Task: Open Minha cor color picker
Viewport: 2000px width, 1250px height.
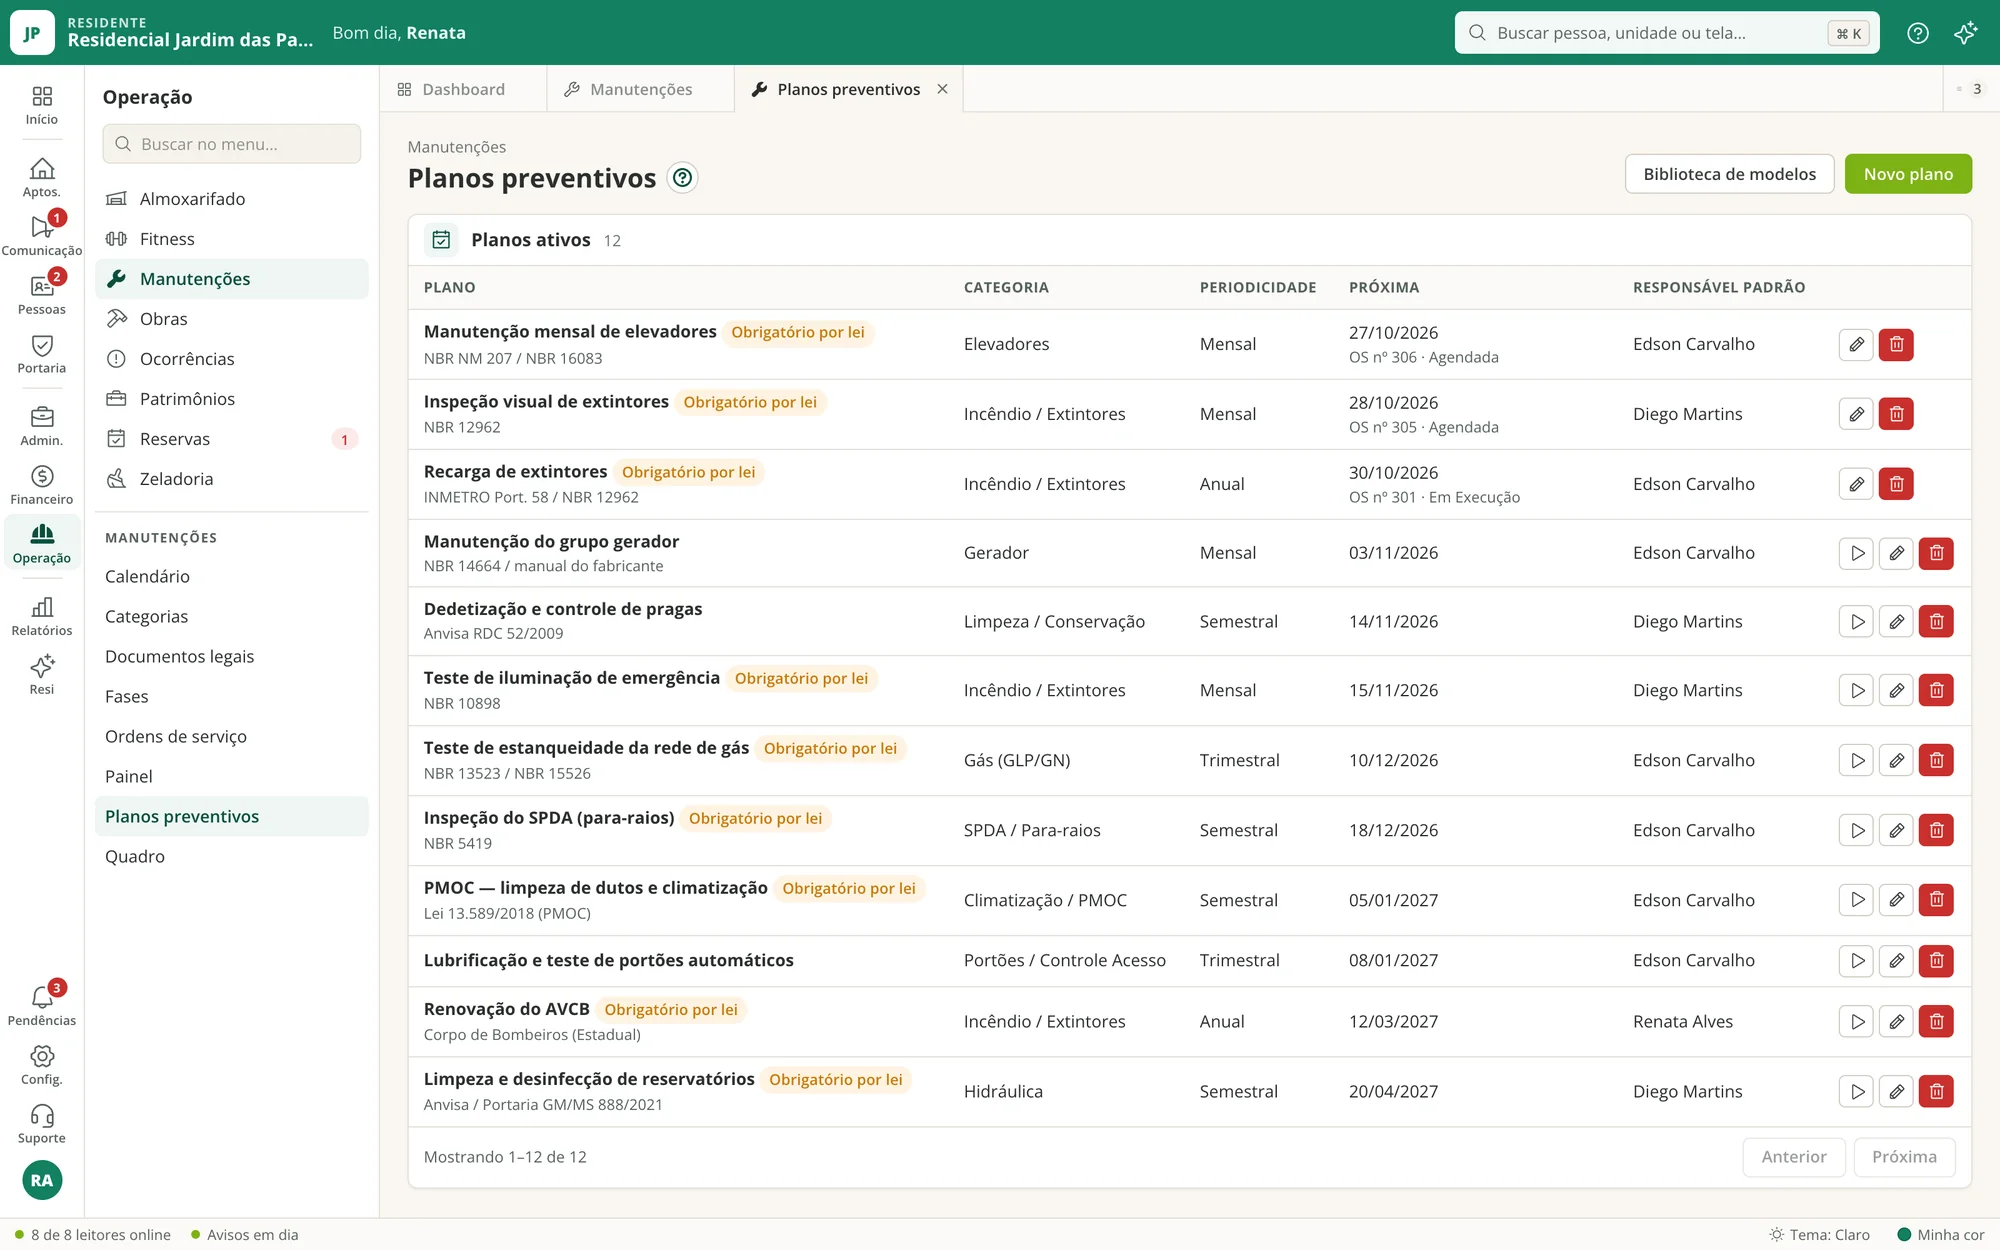Action: click(1941, 1235)
